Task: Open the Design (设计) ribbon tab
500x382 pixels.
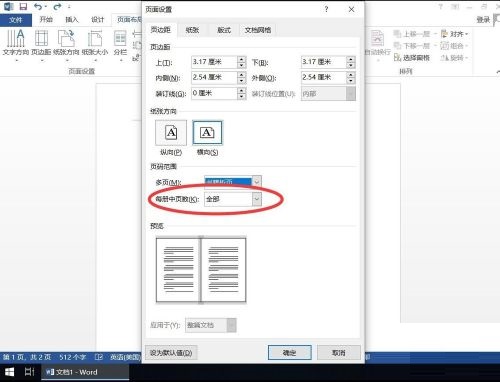Action: click(x=98, y=20)
